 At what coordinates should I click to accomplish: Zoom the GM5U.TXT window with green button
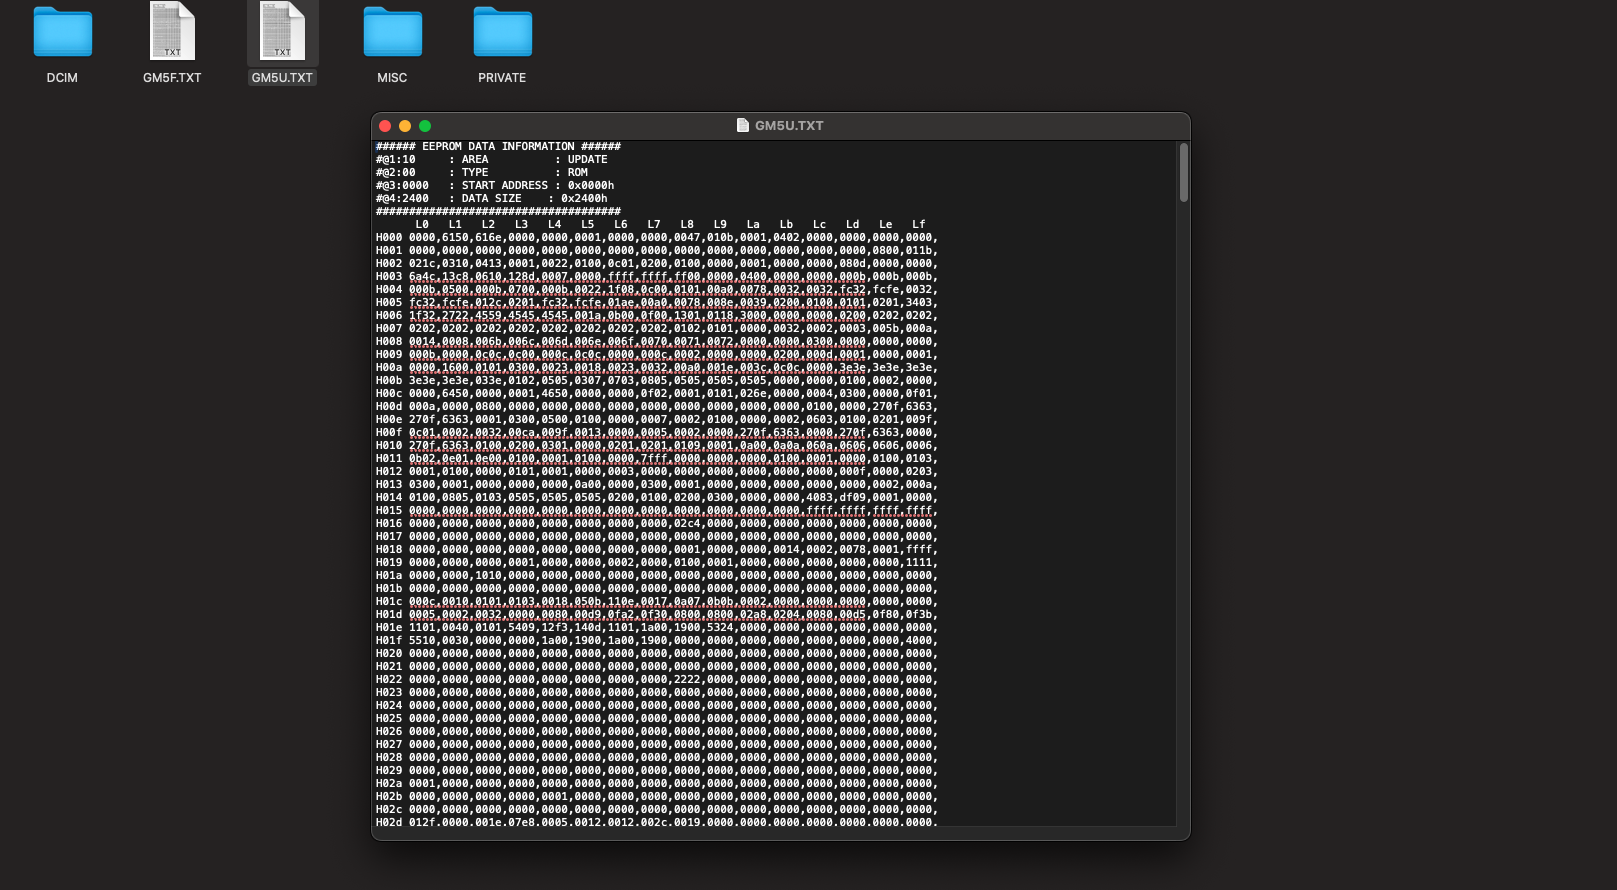pyautogui.click(x=425, y=126)
